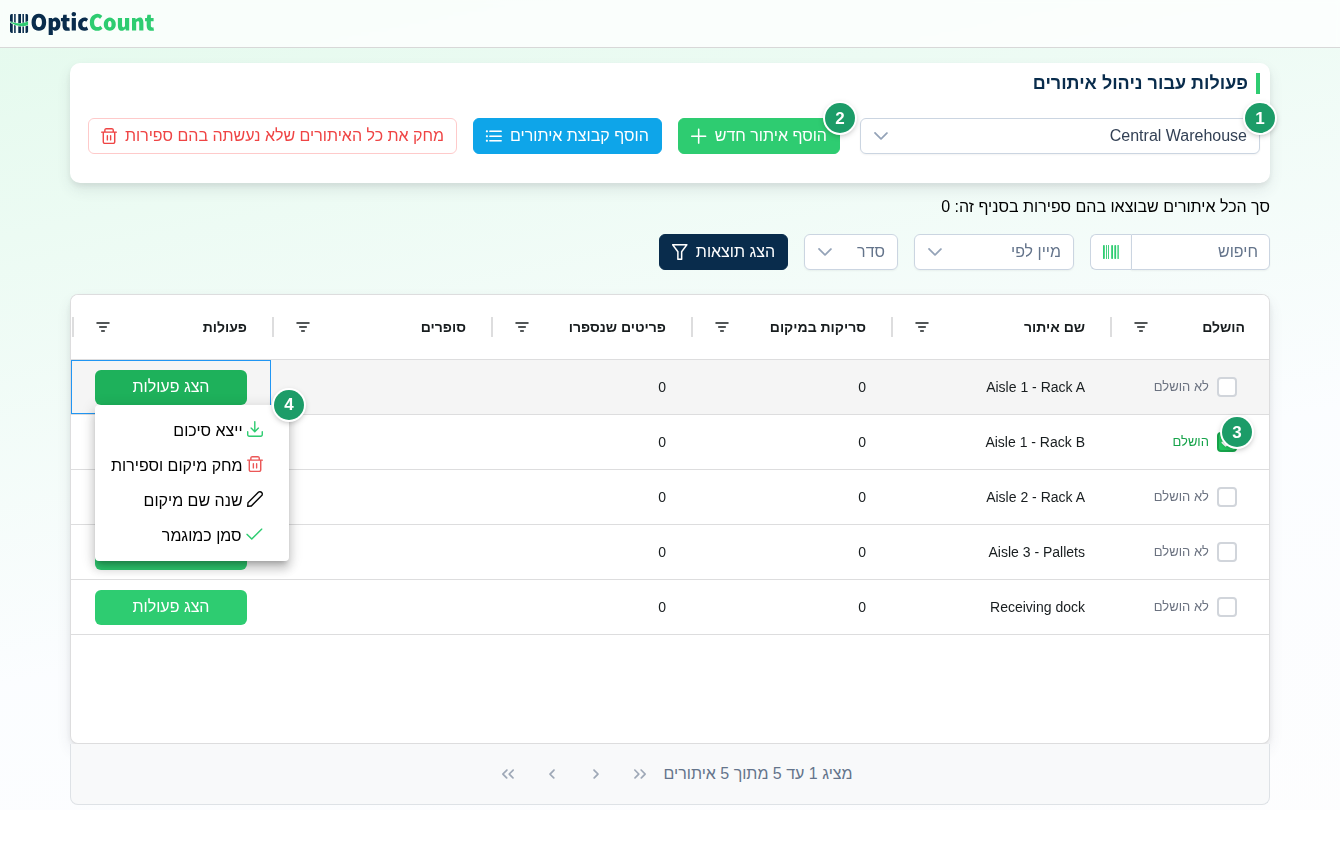
Task: Click הוסף איתור חדש button
Action: [x=759, y=136]
